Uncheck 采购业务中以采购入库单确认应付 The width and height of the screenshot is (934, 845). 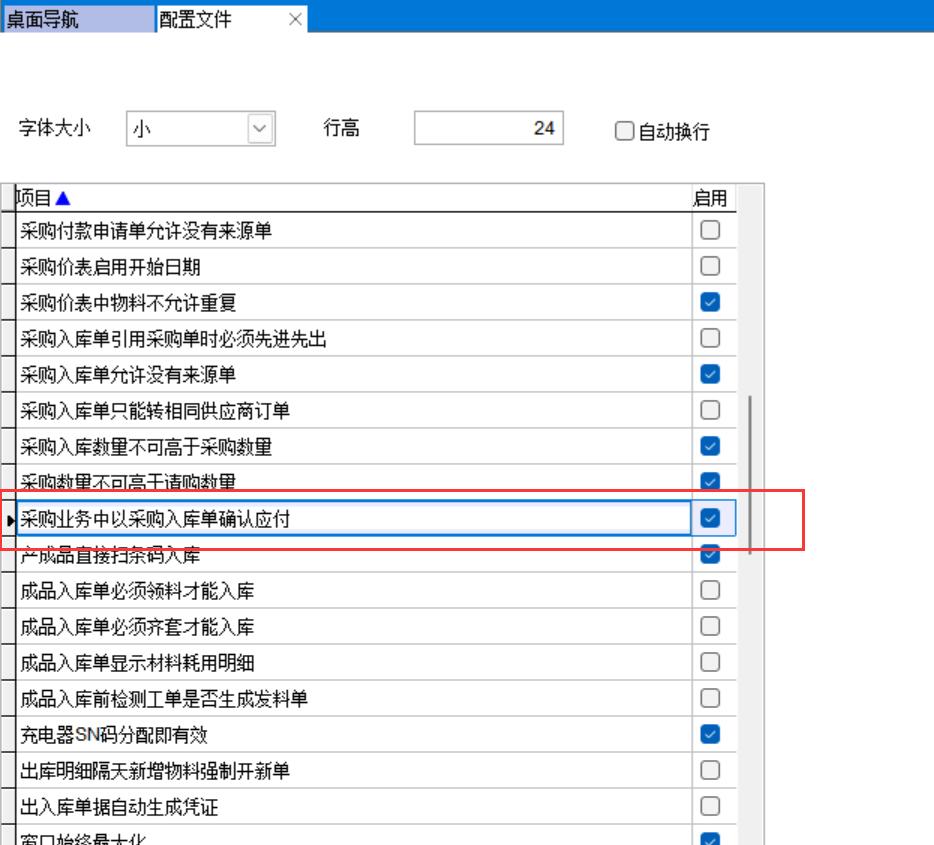click(x=710, y=518)
